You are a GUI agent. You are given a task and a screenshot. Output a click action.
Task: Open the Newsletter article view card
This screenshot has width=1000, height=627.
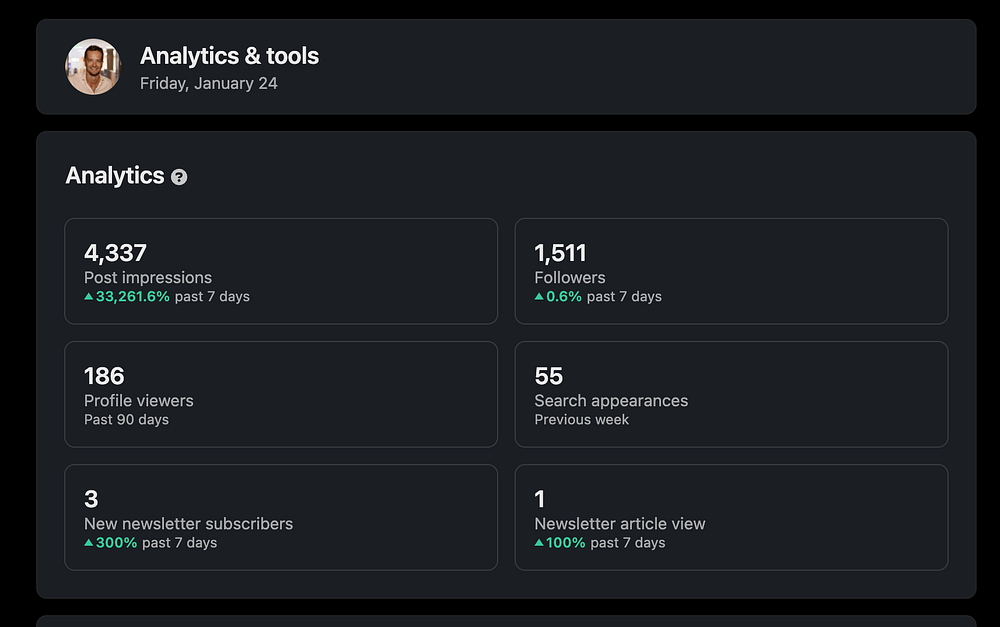pyautogui.click(x=730, y=517)
